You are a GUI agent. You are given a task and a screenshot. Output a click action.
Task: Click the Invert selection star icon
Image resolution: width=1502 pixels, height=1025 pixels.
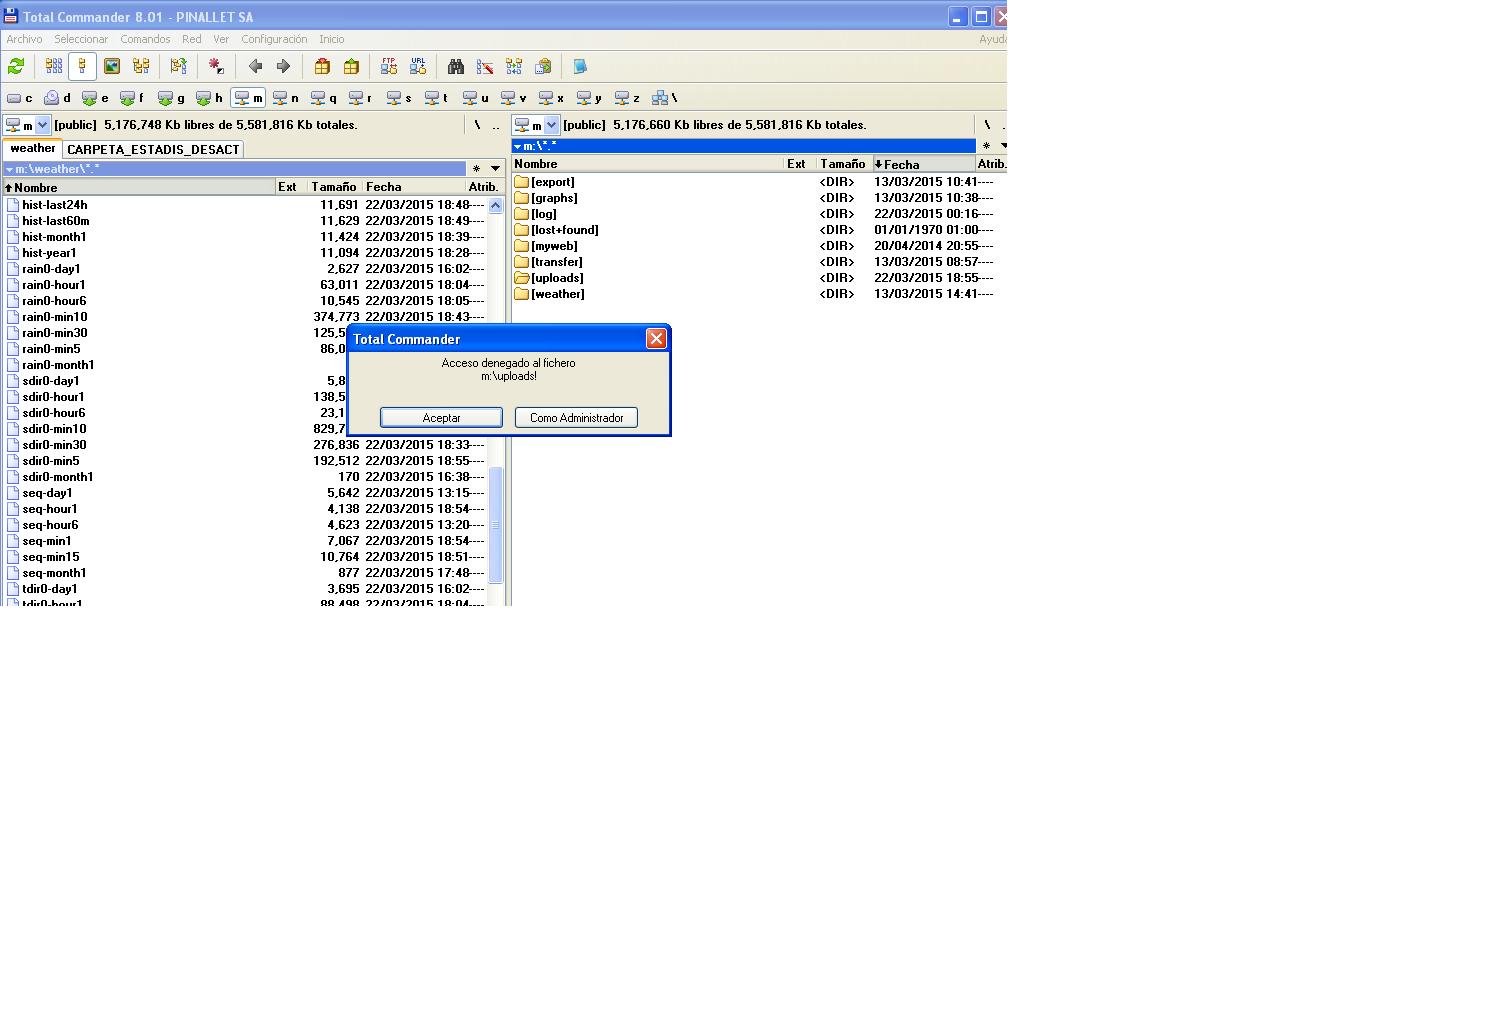216,67
